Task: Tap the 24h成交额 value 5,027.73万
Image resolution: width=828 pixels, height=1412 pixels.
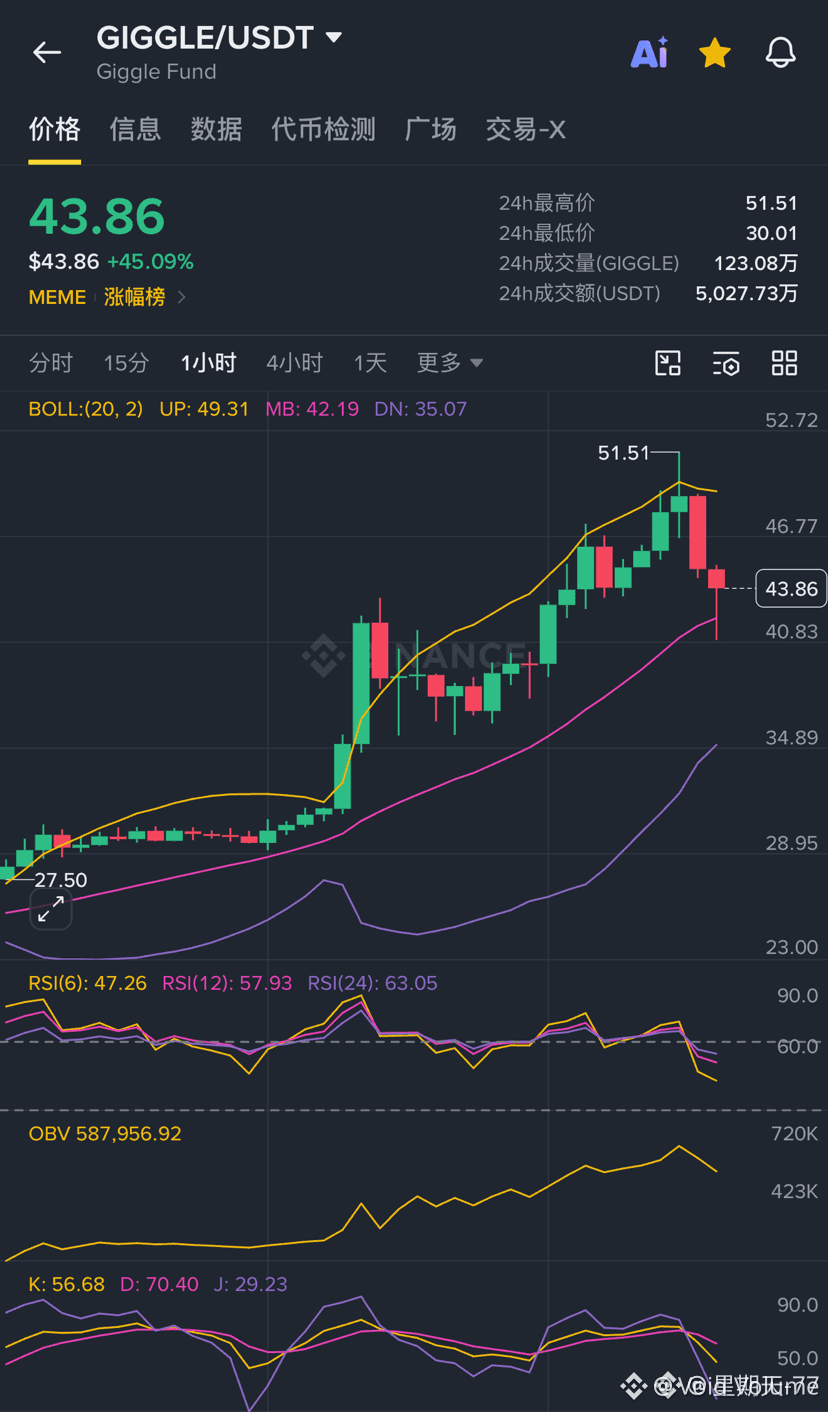Action: tap(746, 293)
